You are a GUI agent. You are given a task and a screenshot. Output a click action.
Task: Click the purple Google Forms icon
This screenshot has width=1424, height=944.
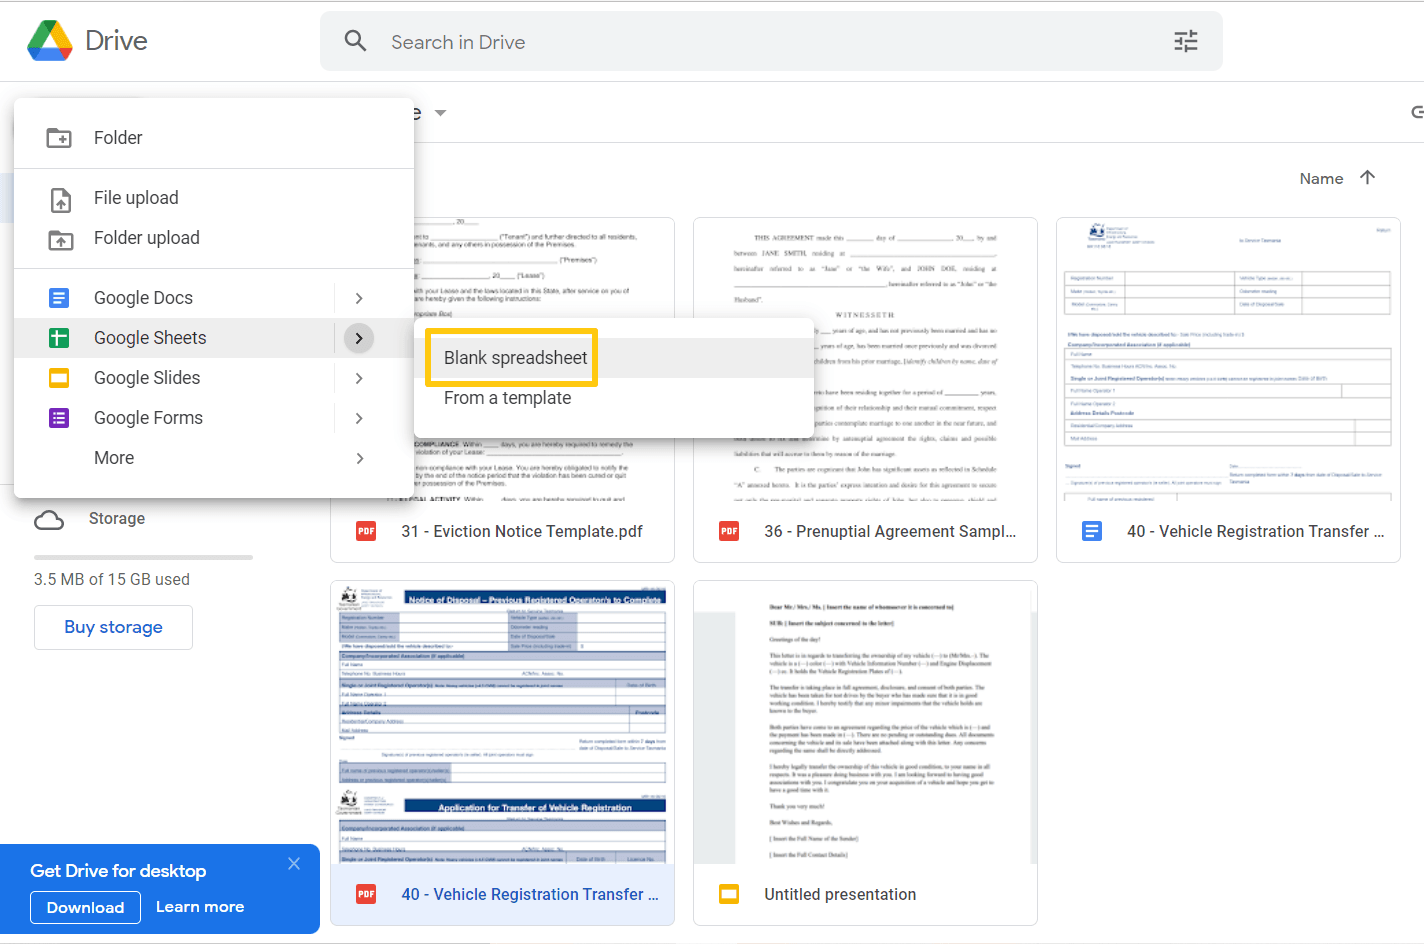(59, 418)
